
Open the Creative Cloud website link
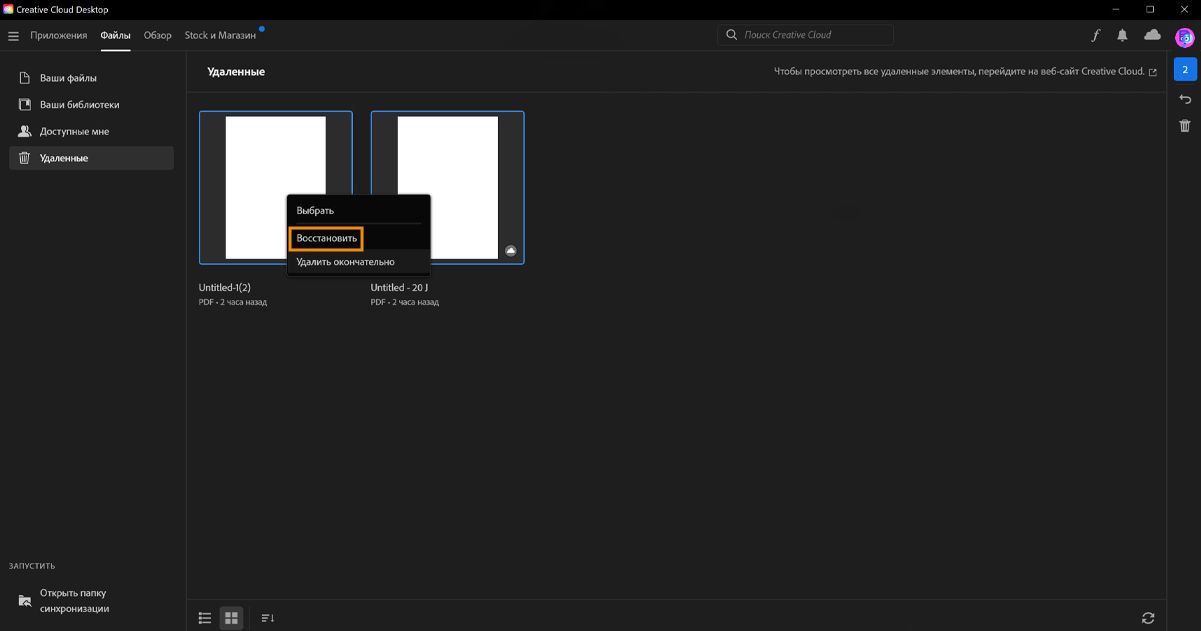click(966, 72)
